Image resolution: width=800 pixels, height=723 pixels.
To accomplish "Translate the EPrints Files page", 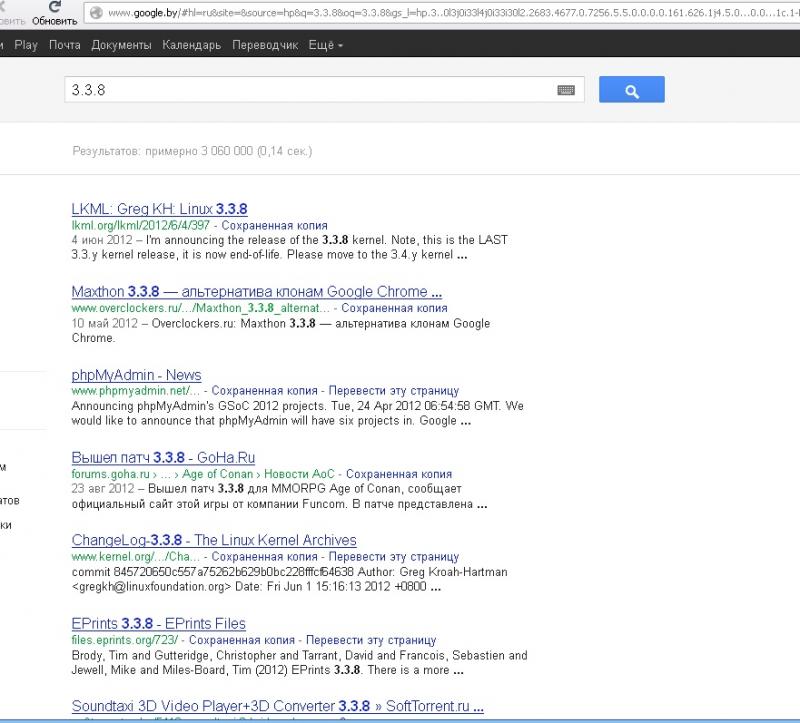I will pyautogui.click(x=371, y=640).
